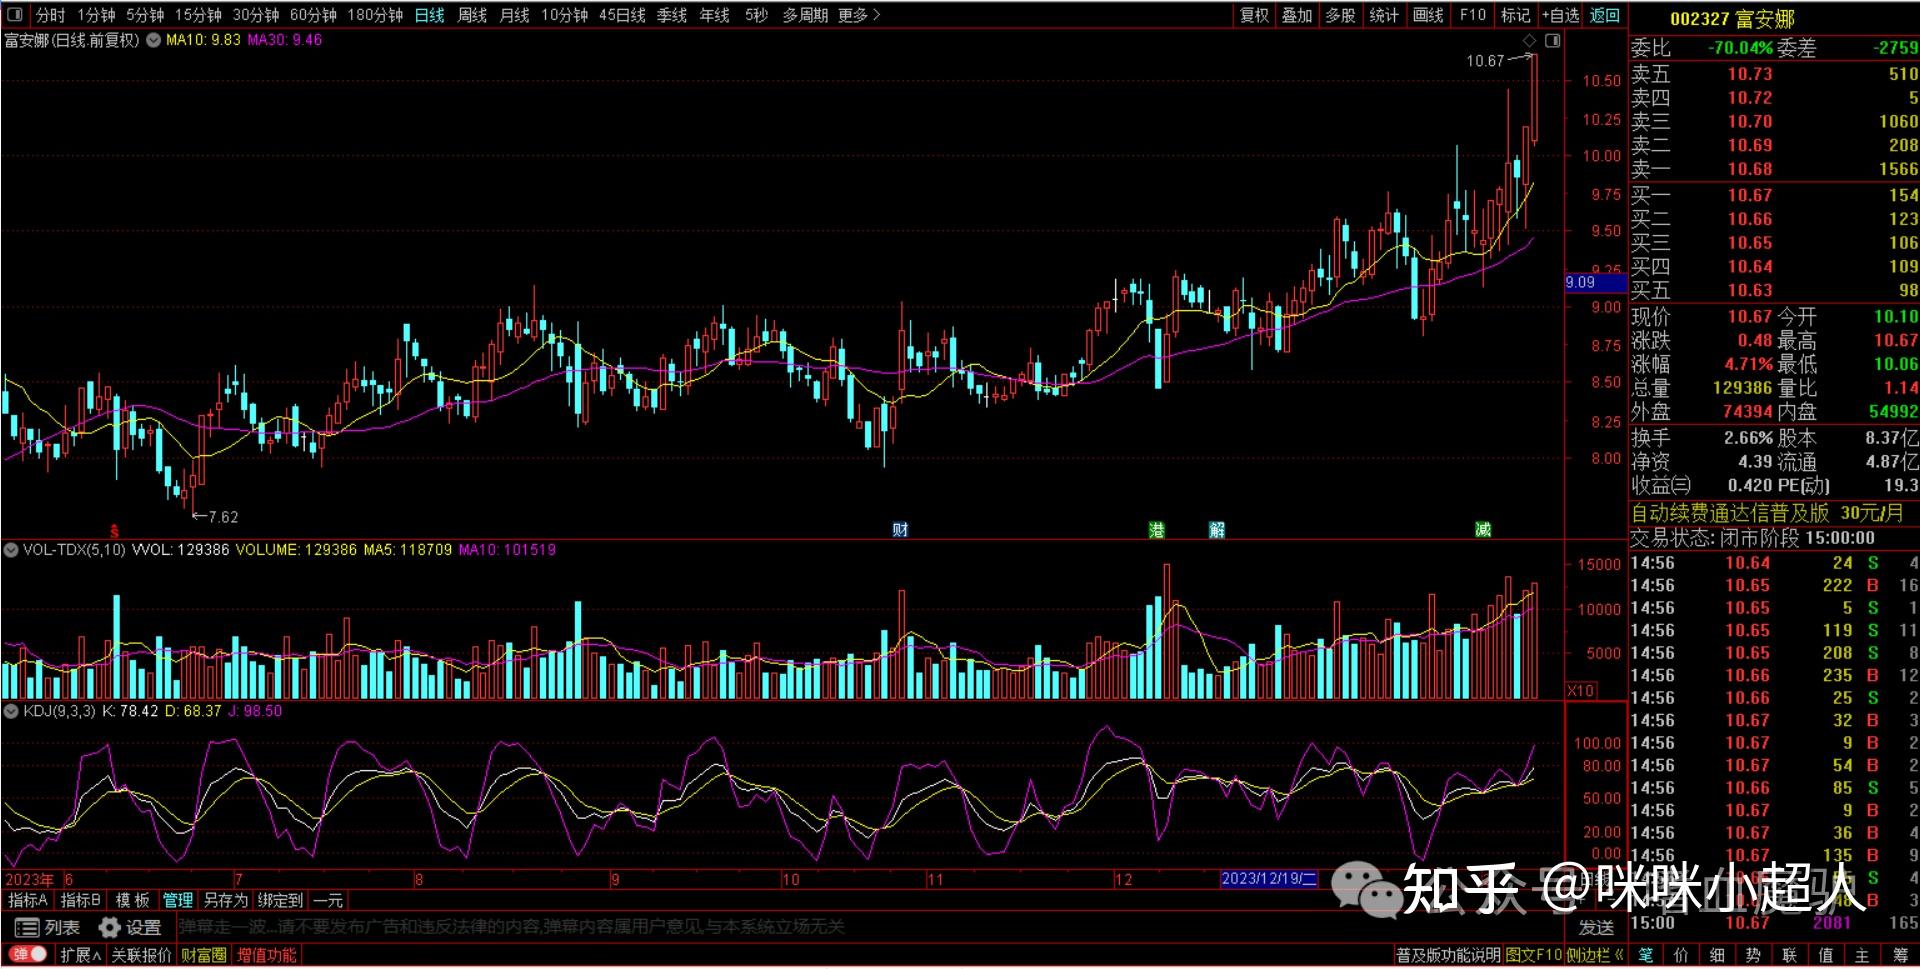Viewport: 1920px width, 969px height.
Task: Open the 财富圈 tab
Action: tap(204, 956)
